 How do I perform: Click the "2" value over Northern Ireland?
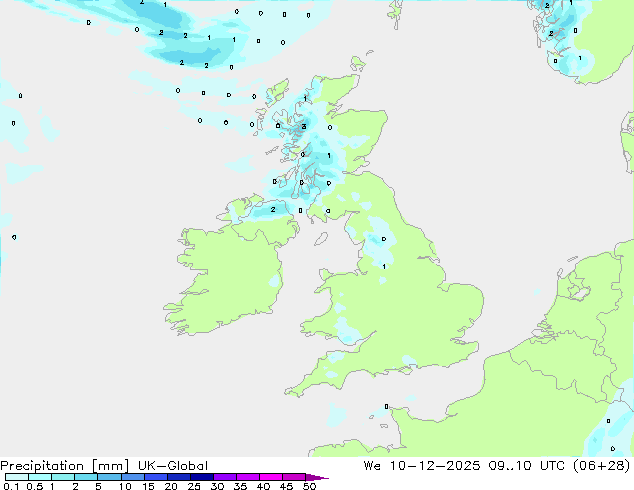click(273, 209)
